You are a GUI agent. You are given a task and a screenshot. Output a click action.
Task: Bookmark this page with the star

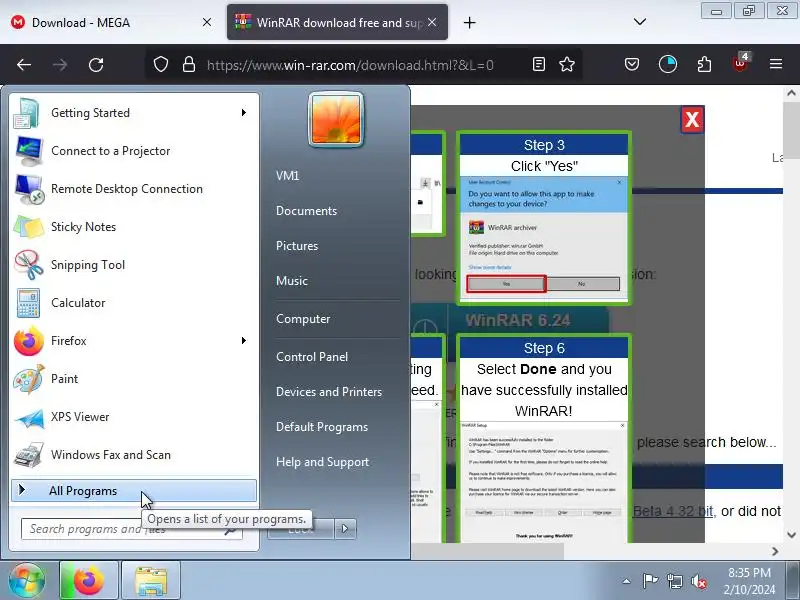567,64
